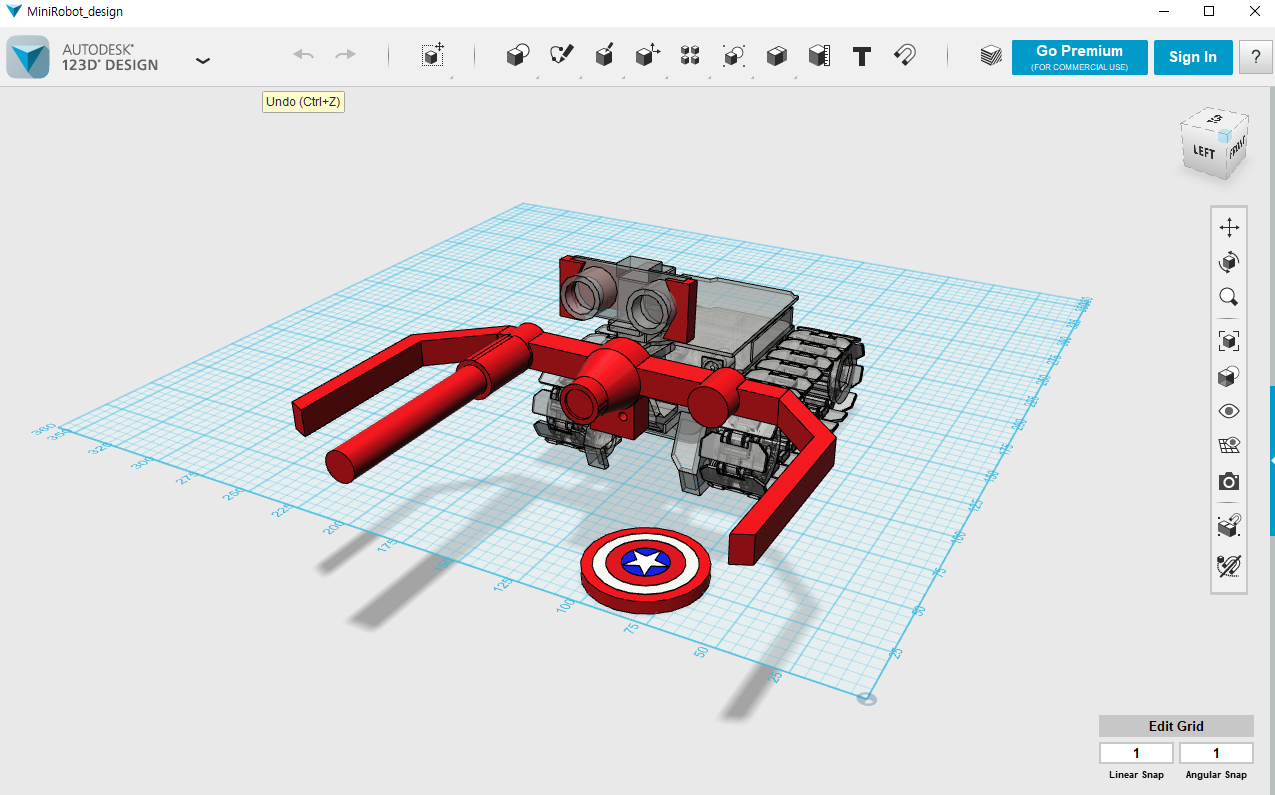Activate the Zoom magnifier tool
This screenshot has height=795, width=1275.
tap(1229, 297)
